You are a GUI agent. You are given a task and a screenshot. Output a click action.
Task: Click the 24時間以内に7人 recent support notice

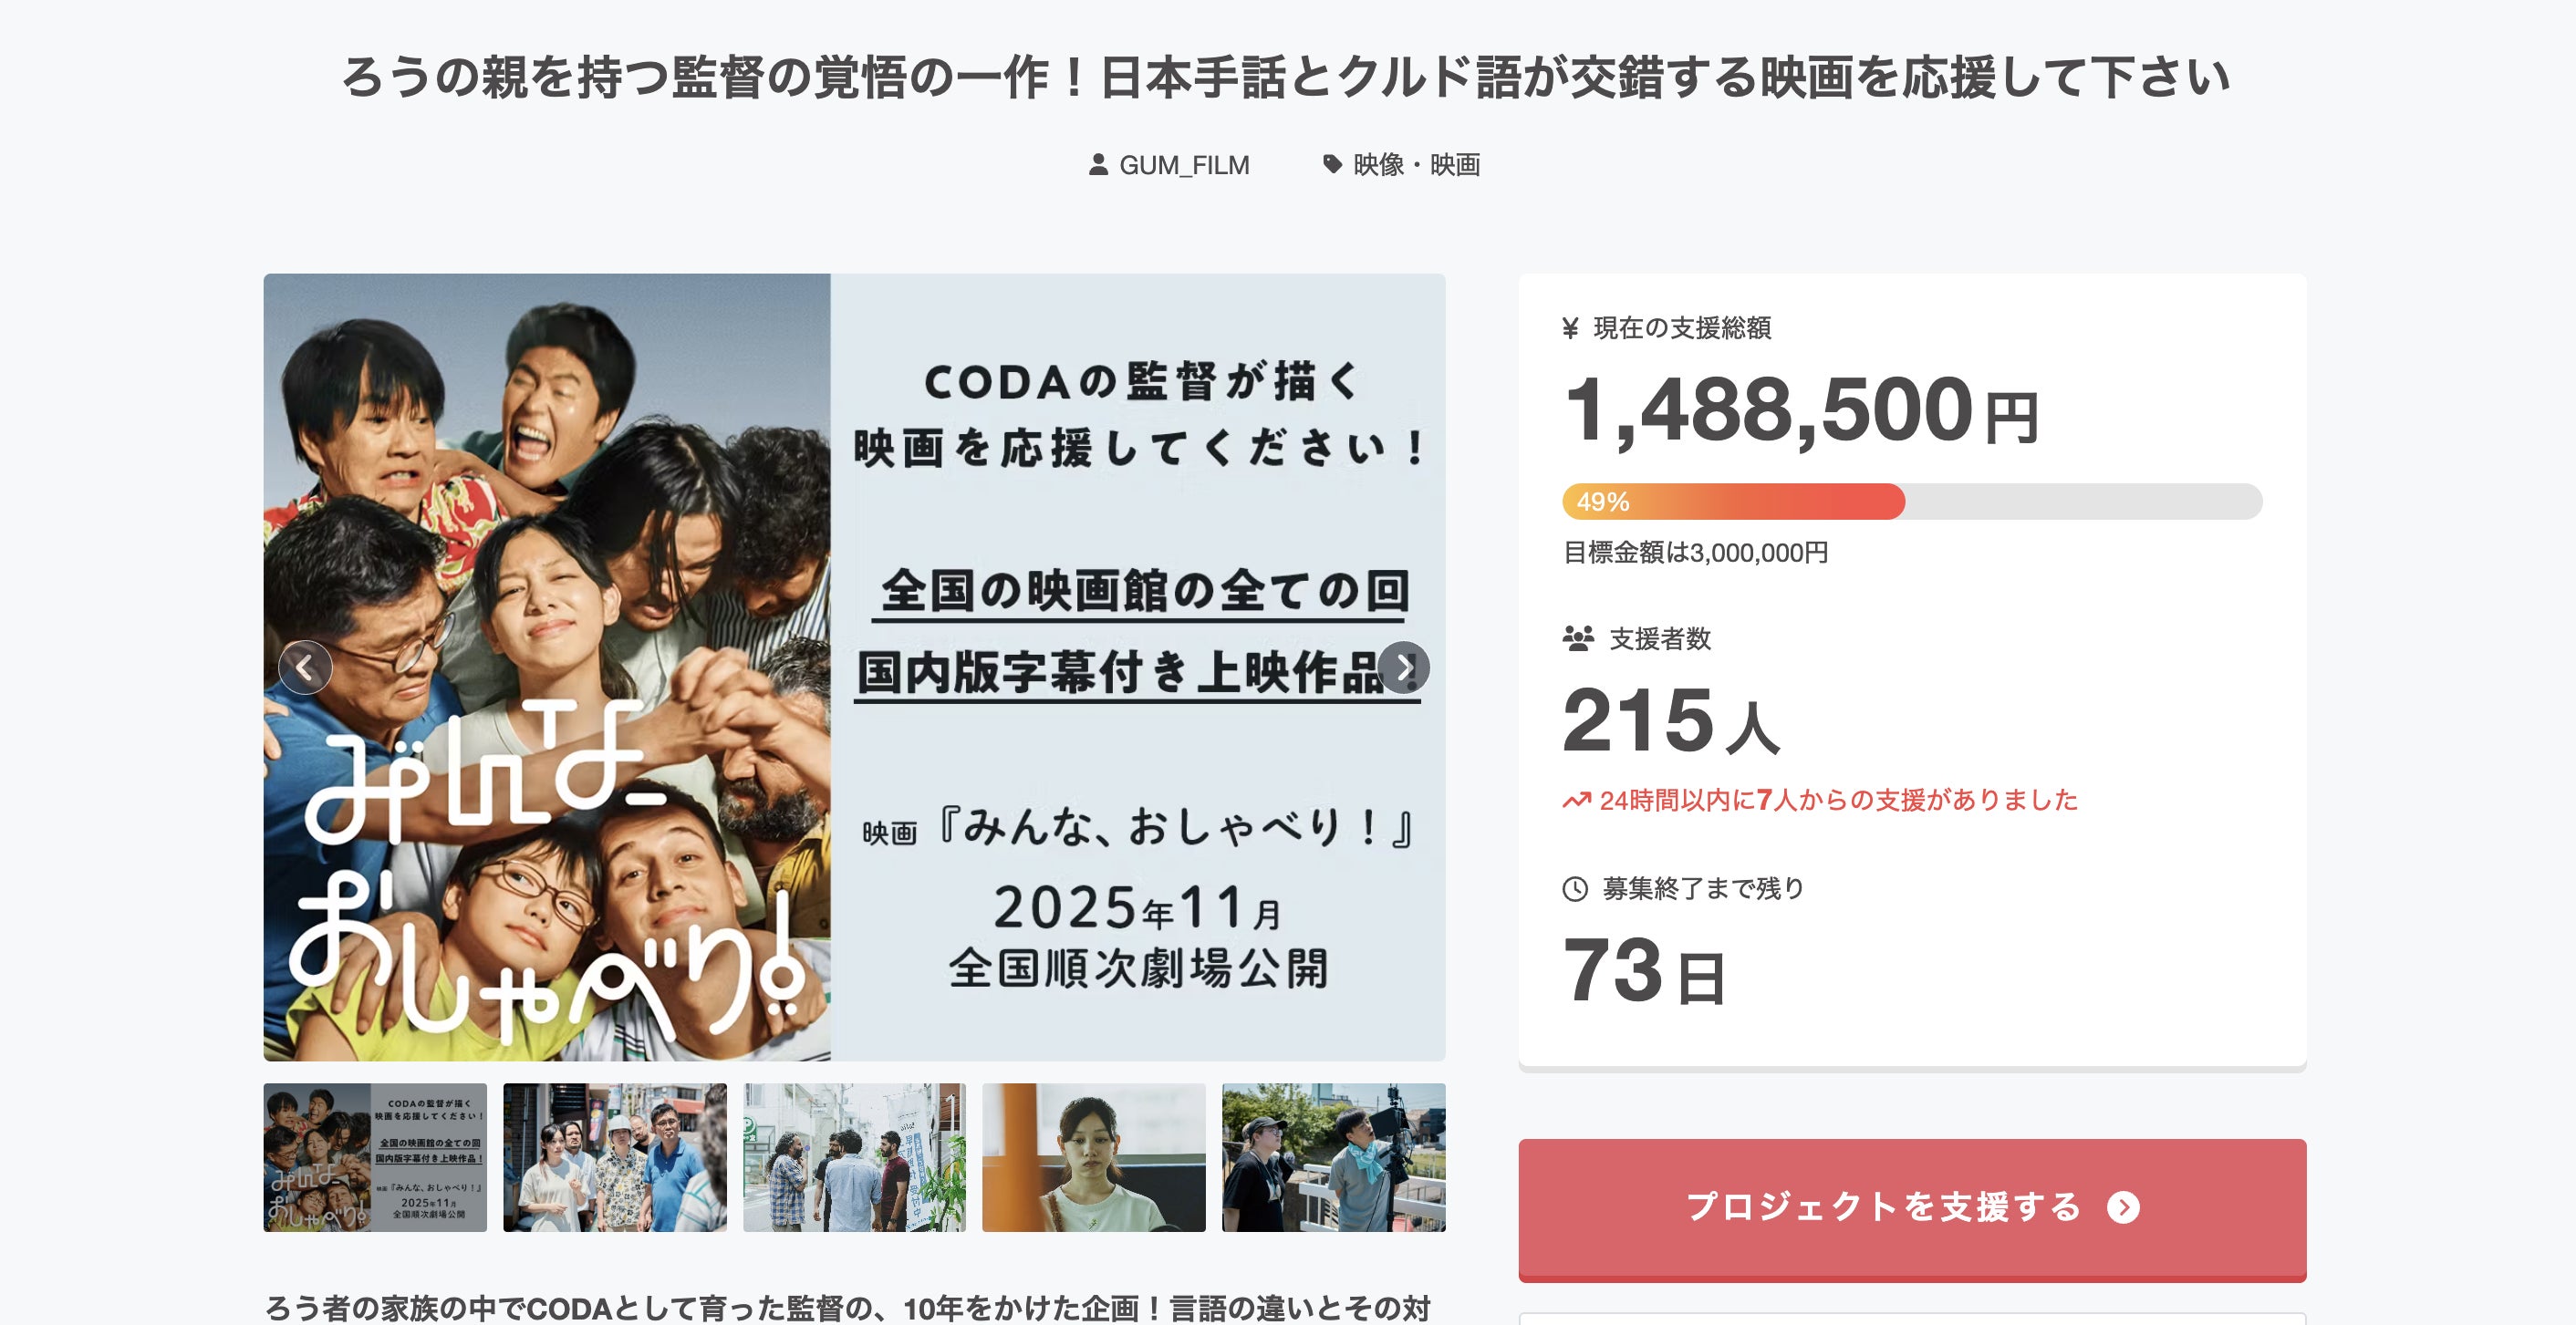(x=1838, y=800)
